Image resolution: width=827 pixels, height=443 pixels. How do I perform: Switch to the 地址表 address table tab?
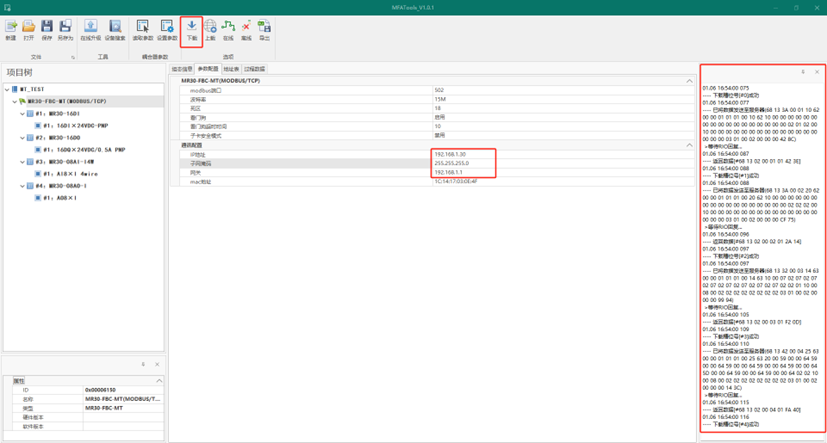click(x=232, y=69)
